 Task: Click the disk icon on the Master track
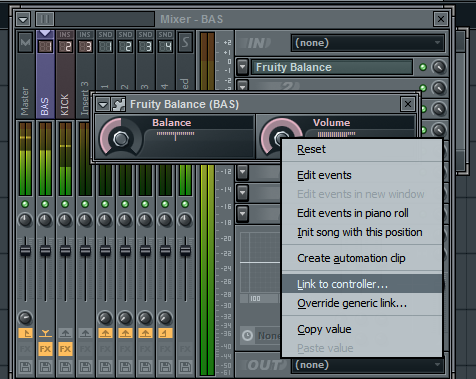pyautogui.click(x=25, y=367)
